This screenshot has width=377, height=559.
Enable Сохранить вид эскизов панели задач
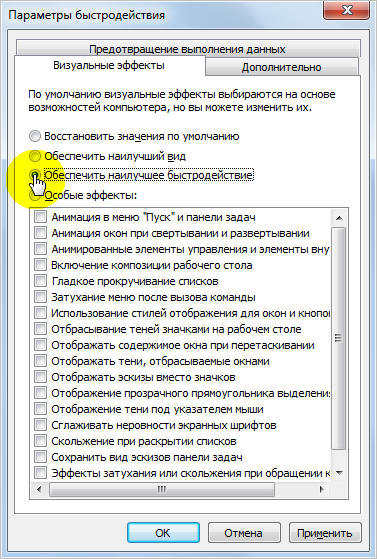[x=40, y=457]
